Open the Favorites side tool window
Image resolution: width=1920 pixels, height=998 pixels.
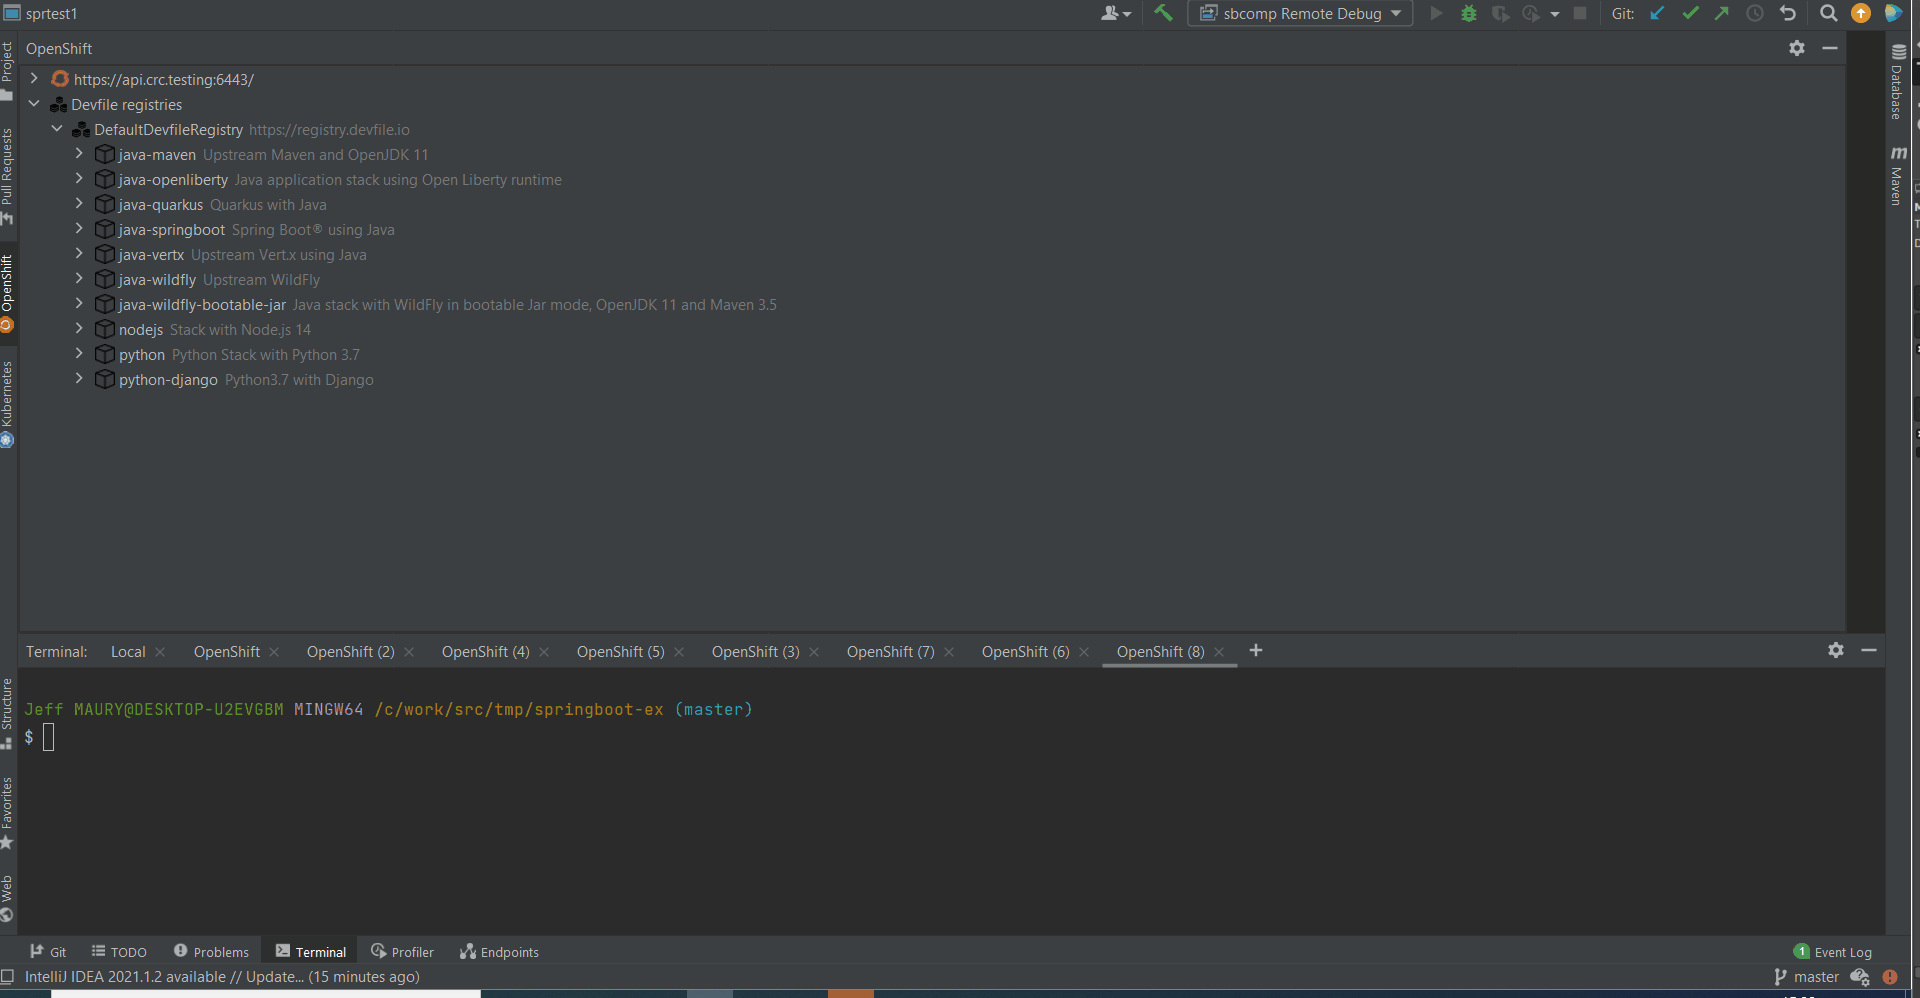click(x=7, y=813)
